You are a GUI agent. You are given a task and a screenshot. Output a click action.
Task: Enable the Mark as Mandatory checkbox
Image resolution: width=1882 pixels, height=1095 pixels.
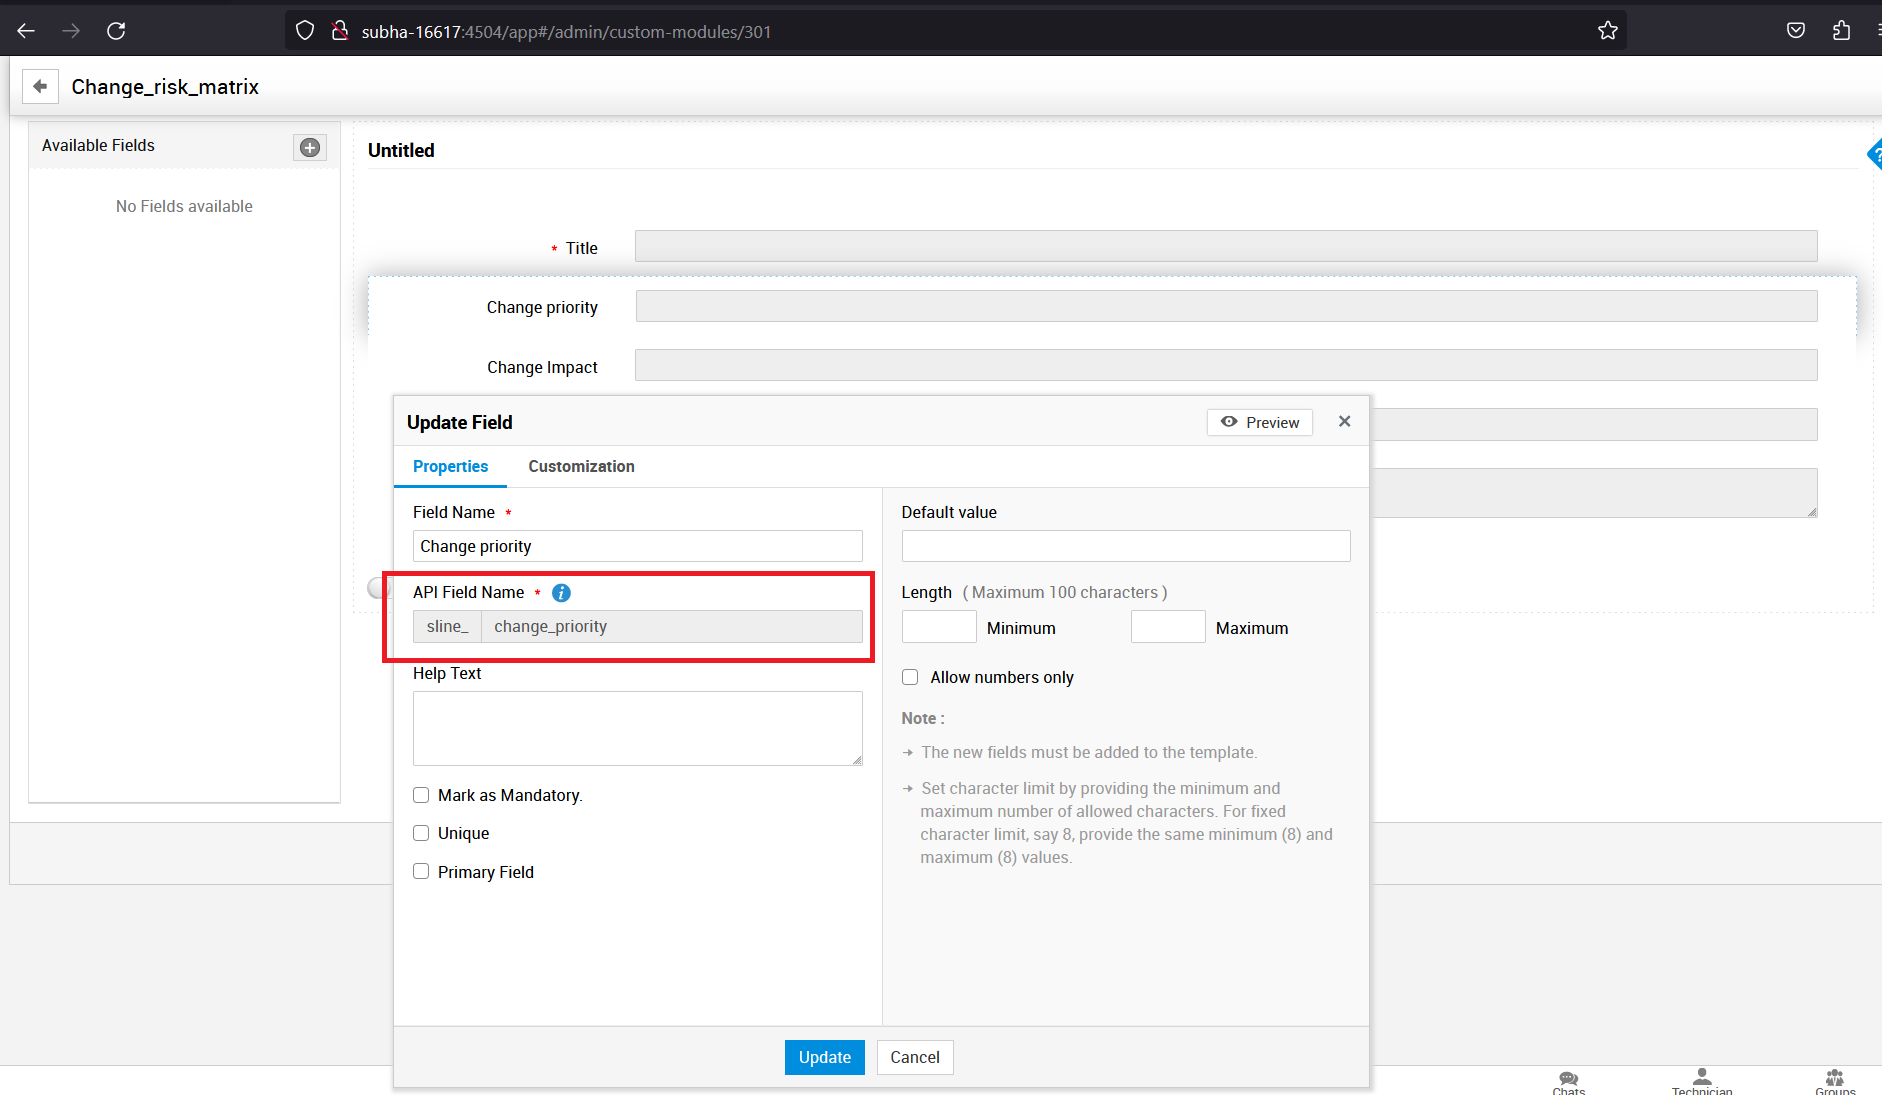(x=421, y=795)
